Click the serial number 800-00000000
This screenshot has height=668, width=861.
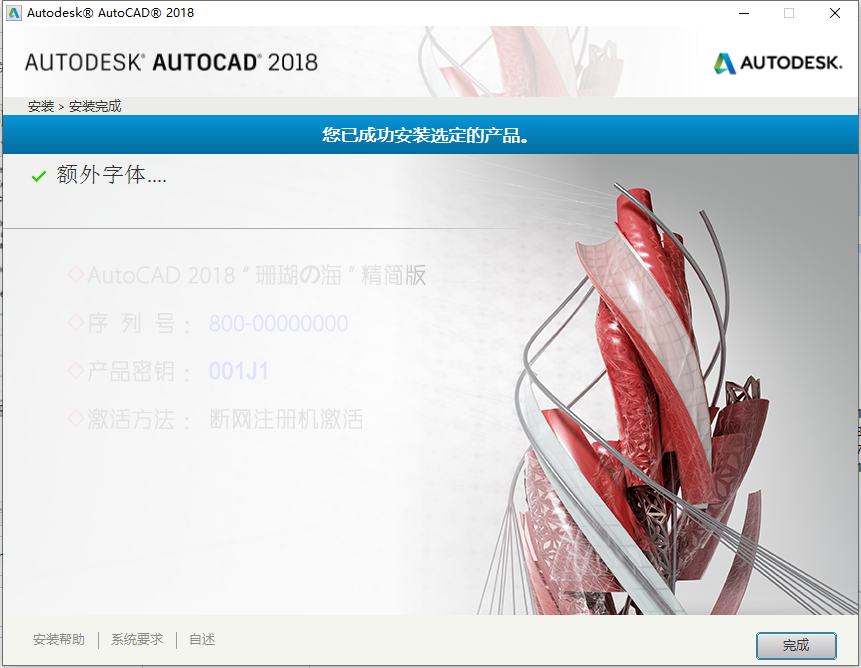[x=278, y=323]
